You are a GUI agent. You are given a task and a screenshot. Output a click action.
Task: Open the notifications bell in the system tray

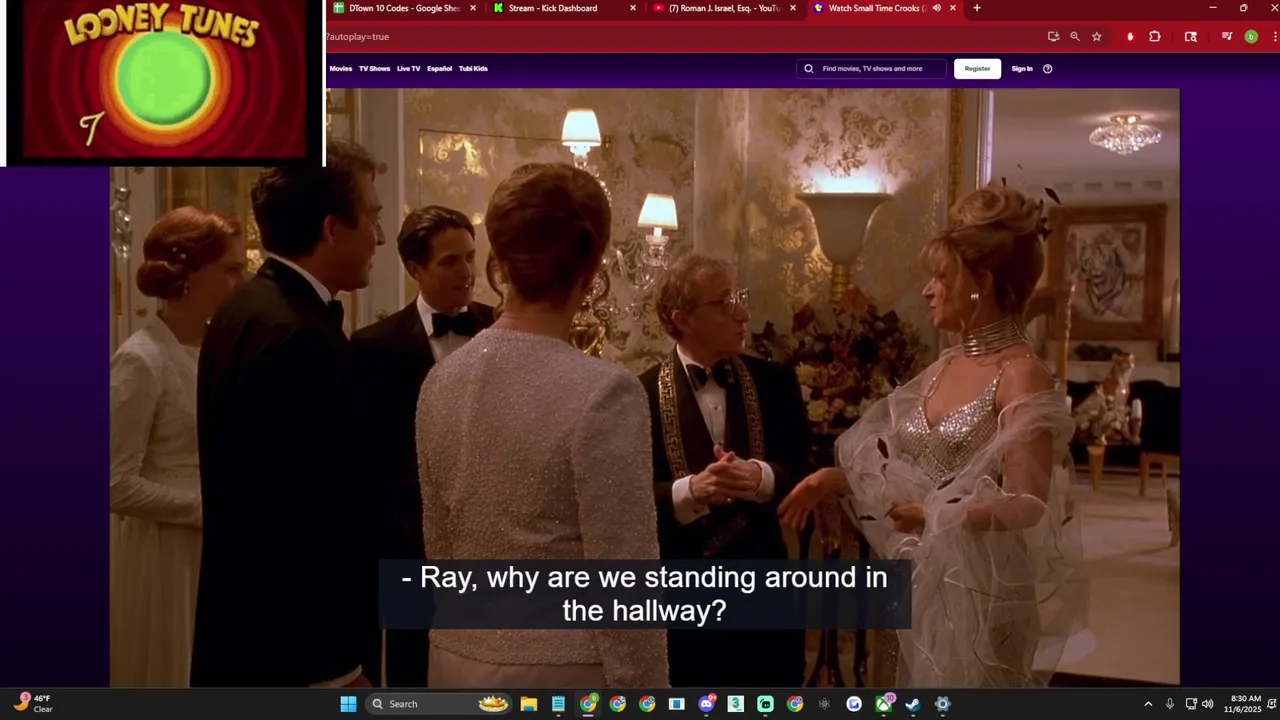point(1272,704)
